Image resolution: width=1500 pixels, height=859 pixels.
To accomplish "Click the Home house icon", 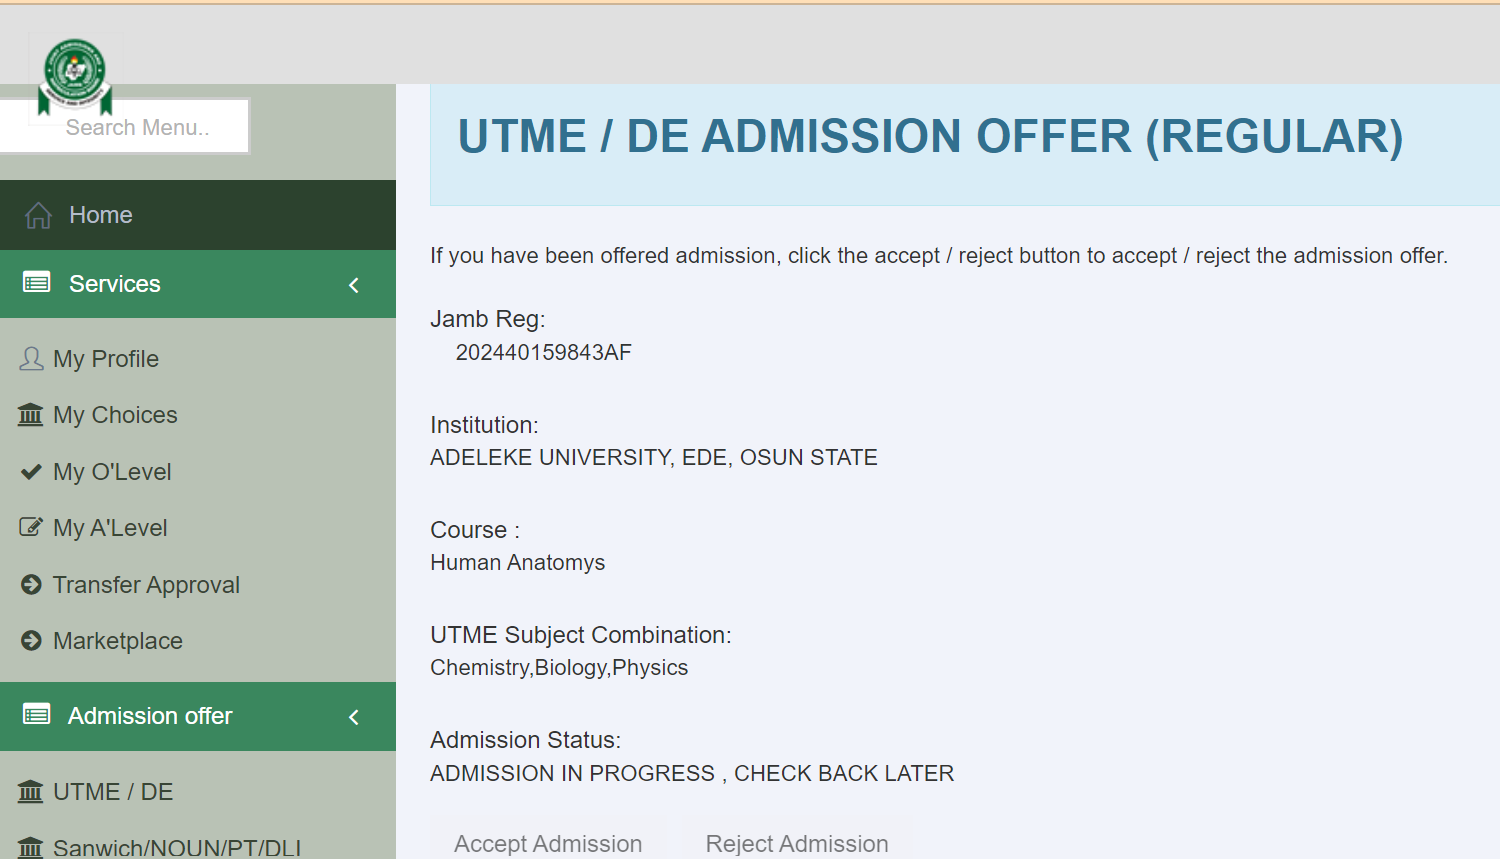I will point(37,214).
